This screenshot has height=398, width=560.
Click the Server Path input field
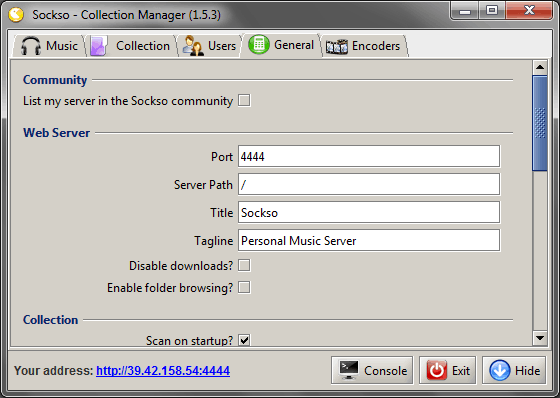[369, 184]
